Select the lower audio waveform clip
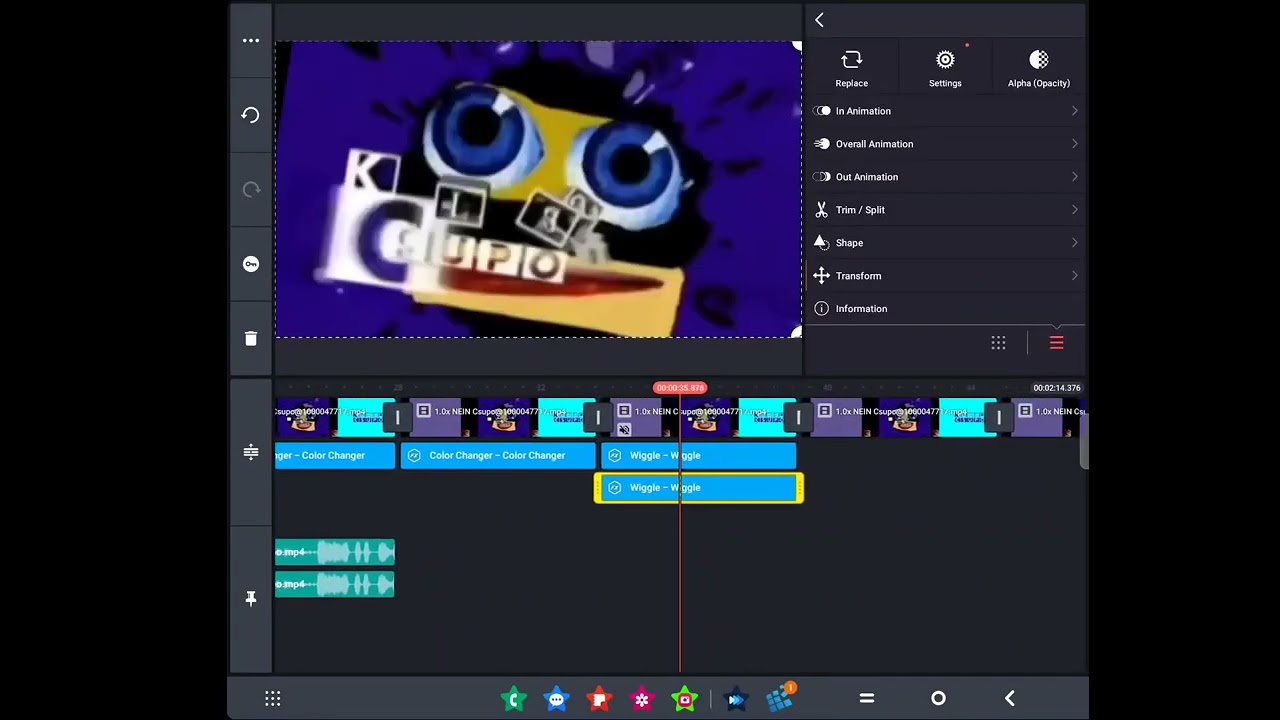The height and width of the screenshot is (720, 1280). coord(335,584)
